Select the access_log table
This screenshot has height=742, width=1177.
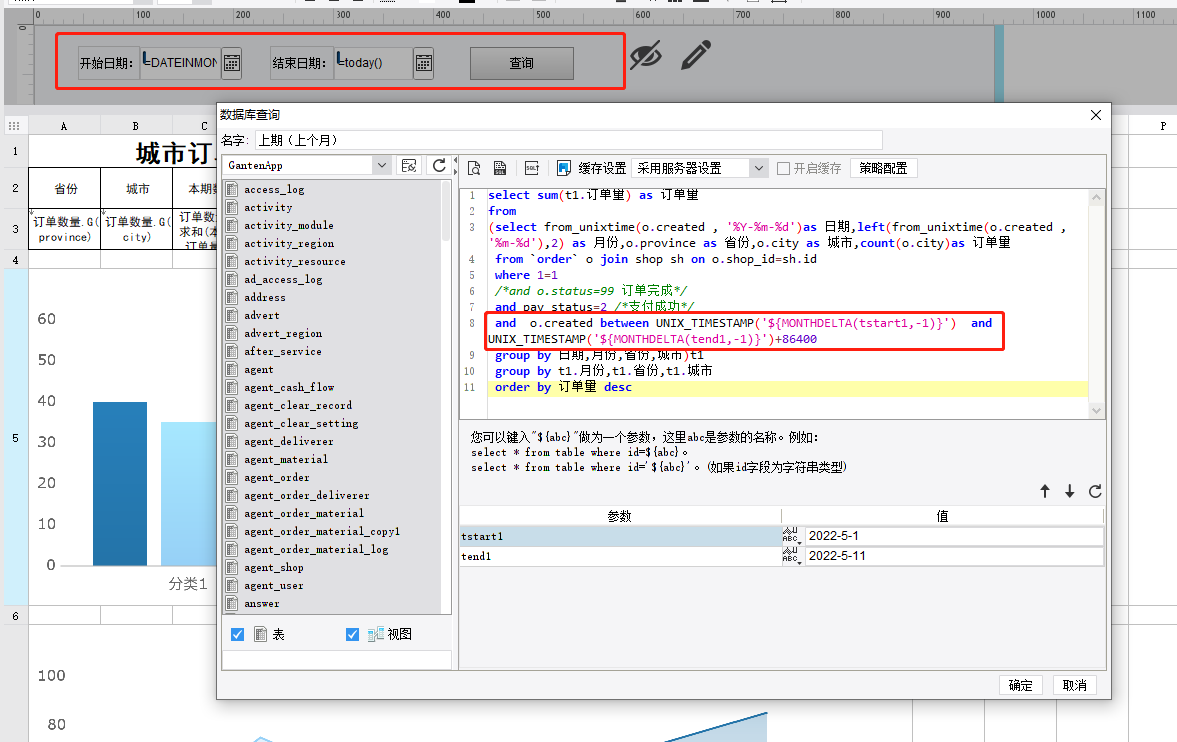(x=274, y=189)
